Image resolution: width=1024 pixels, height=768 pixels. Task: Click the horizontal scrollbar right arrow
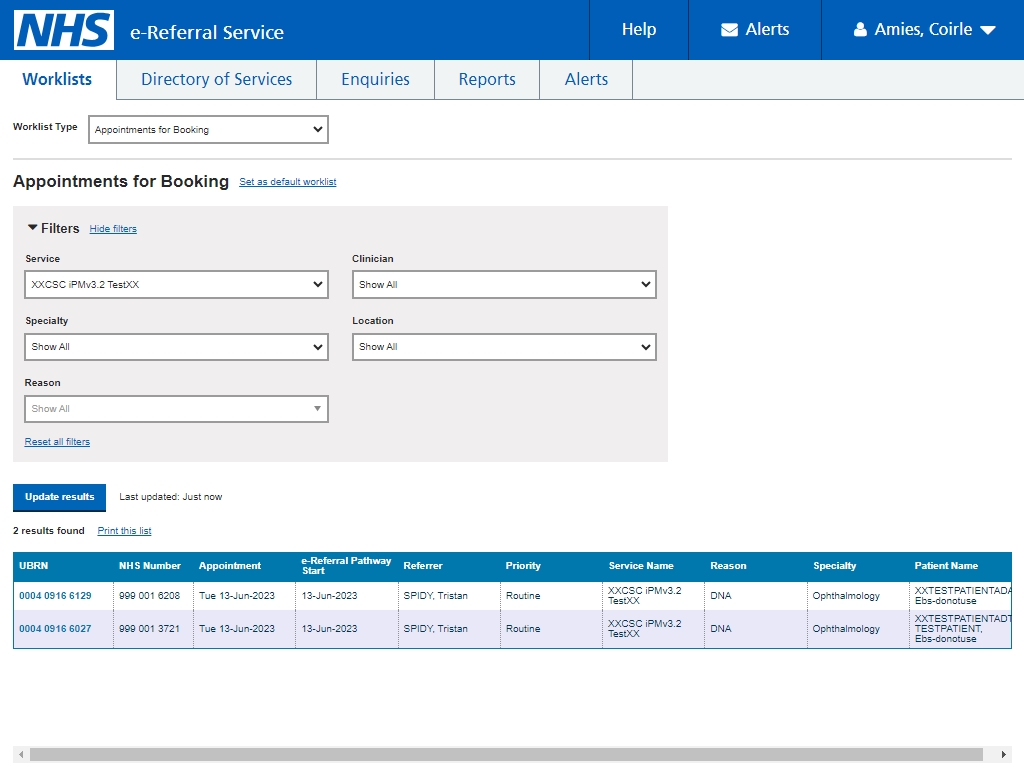(1004, 755)
